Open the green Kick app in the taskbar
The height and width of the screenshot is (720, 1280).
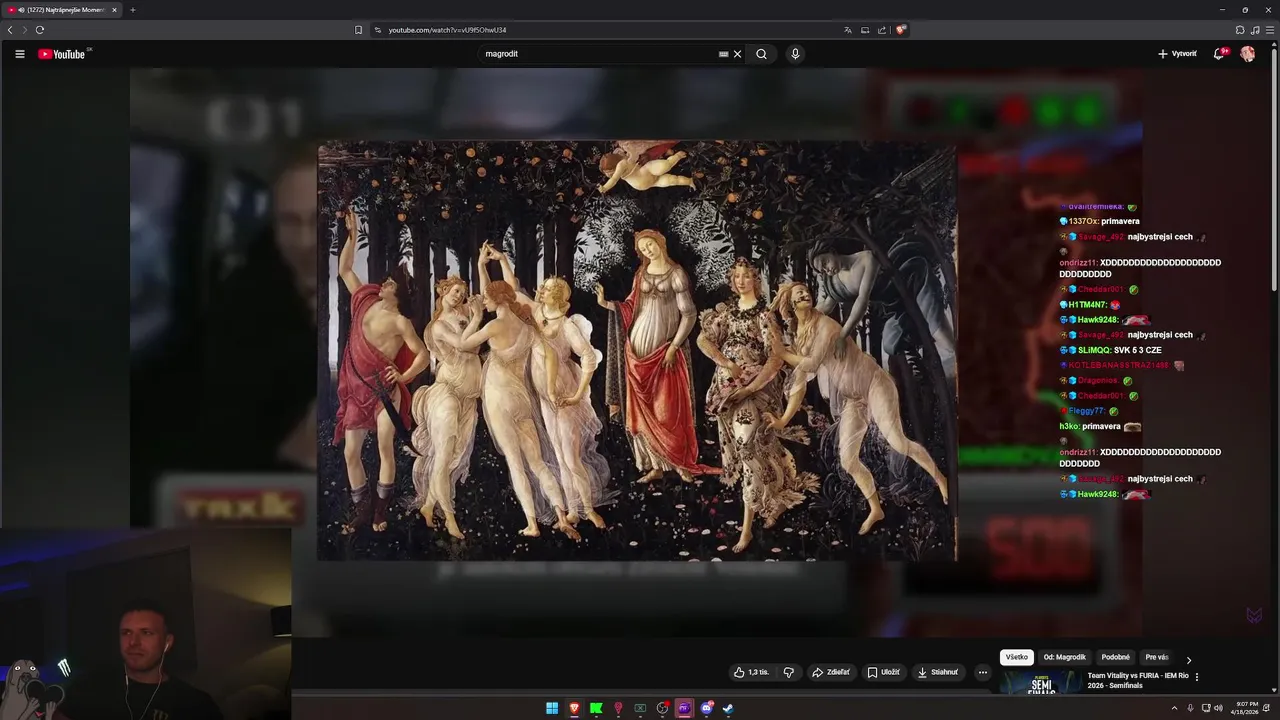(596, 708)
